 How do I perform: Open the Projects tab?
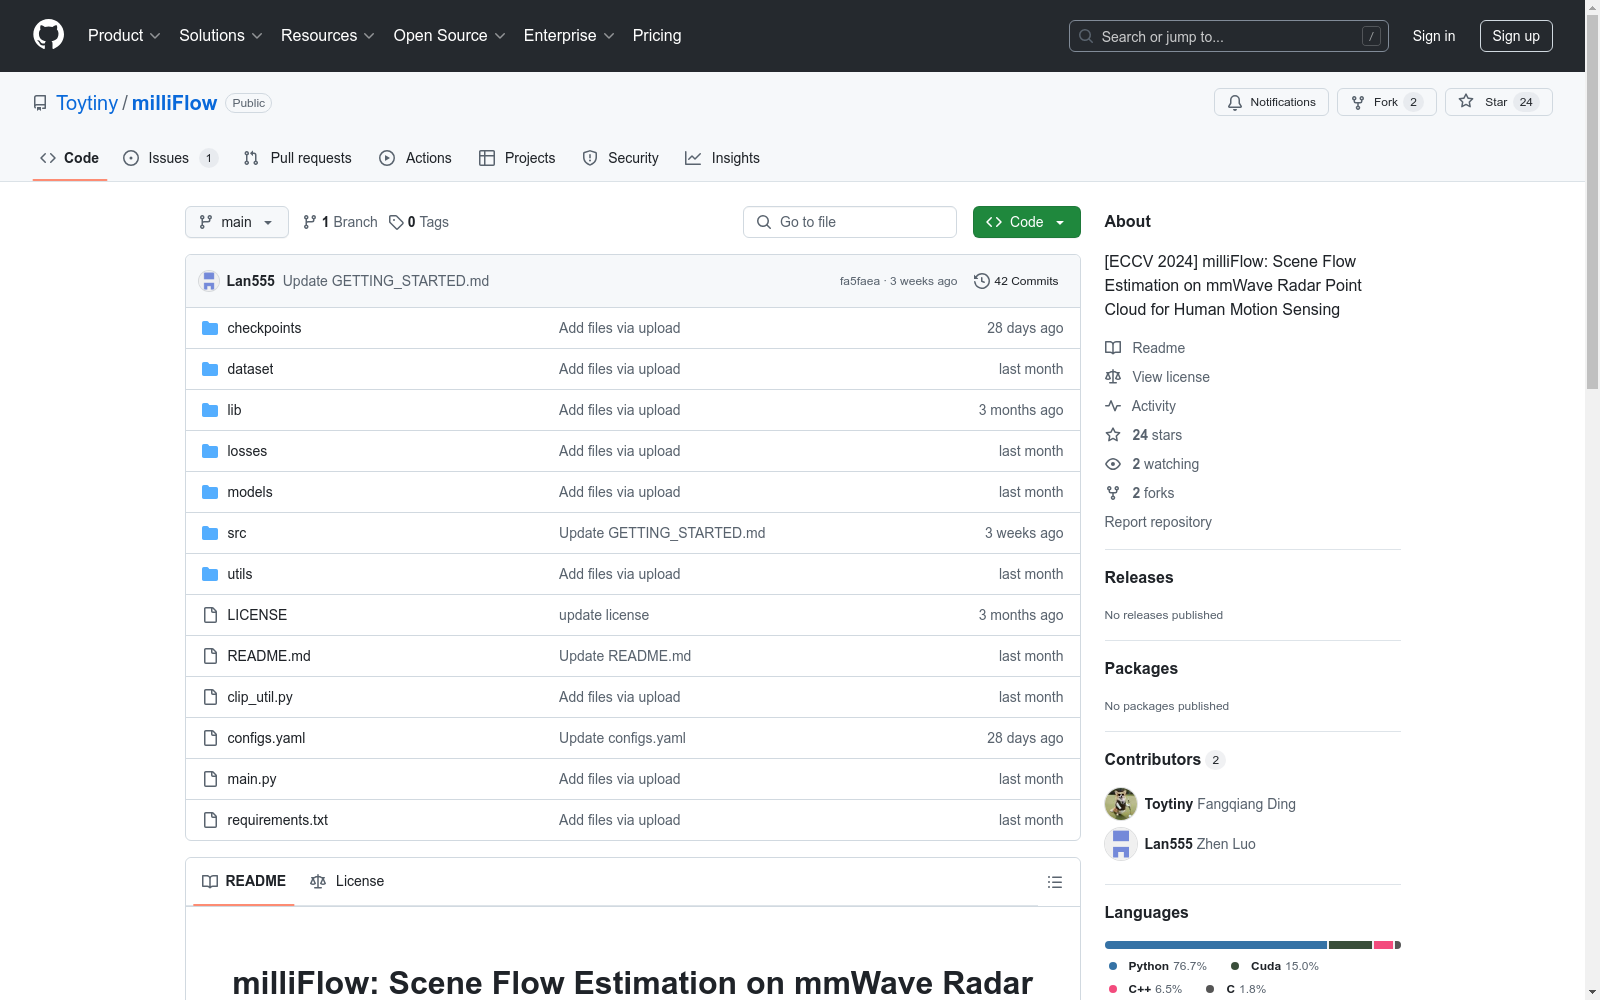517,158
